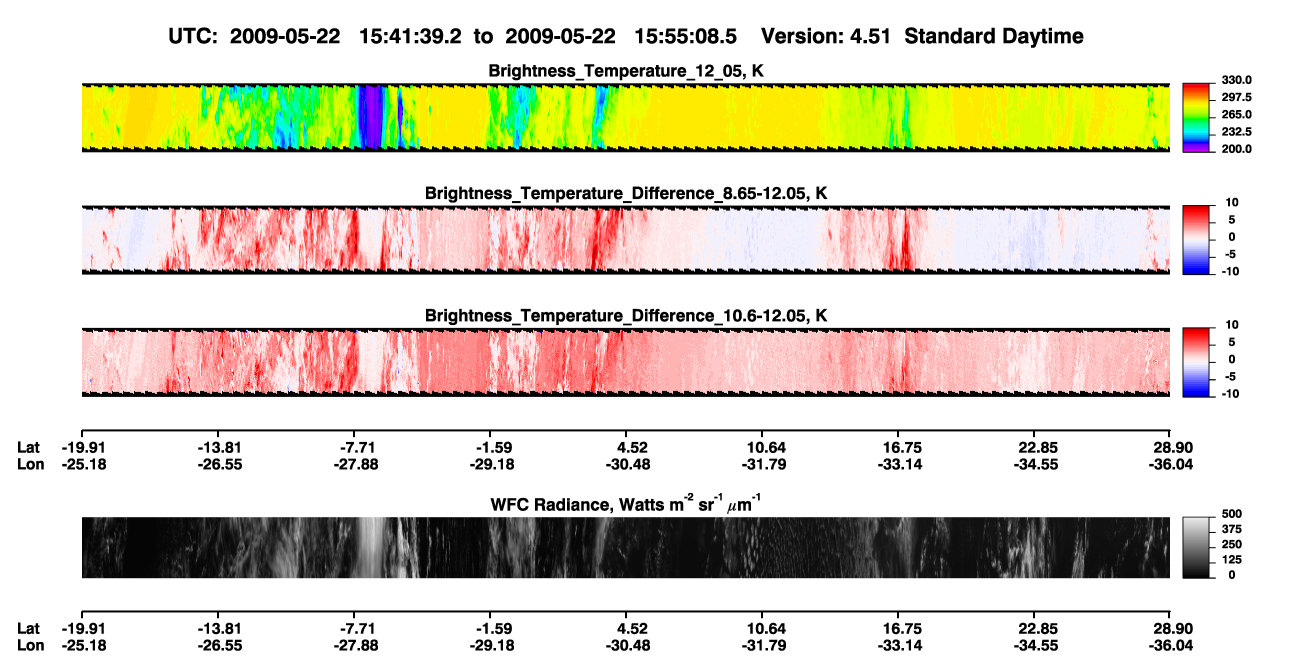Click the '-10' label of the 8.65-12.05 colorbar
This screenshot has height=667, width=1300.
[x=1229, y=271]
